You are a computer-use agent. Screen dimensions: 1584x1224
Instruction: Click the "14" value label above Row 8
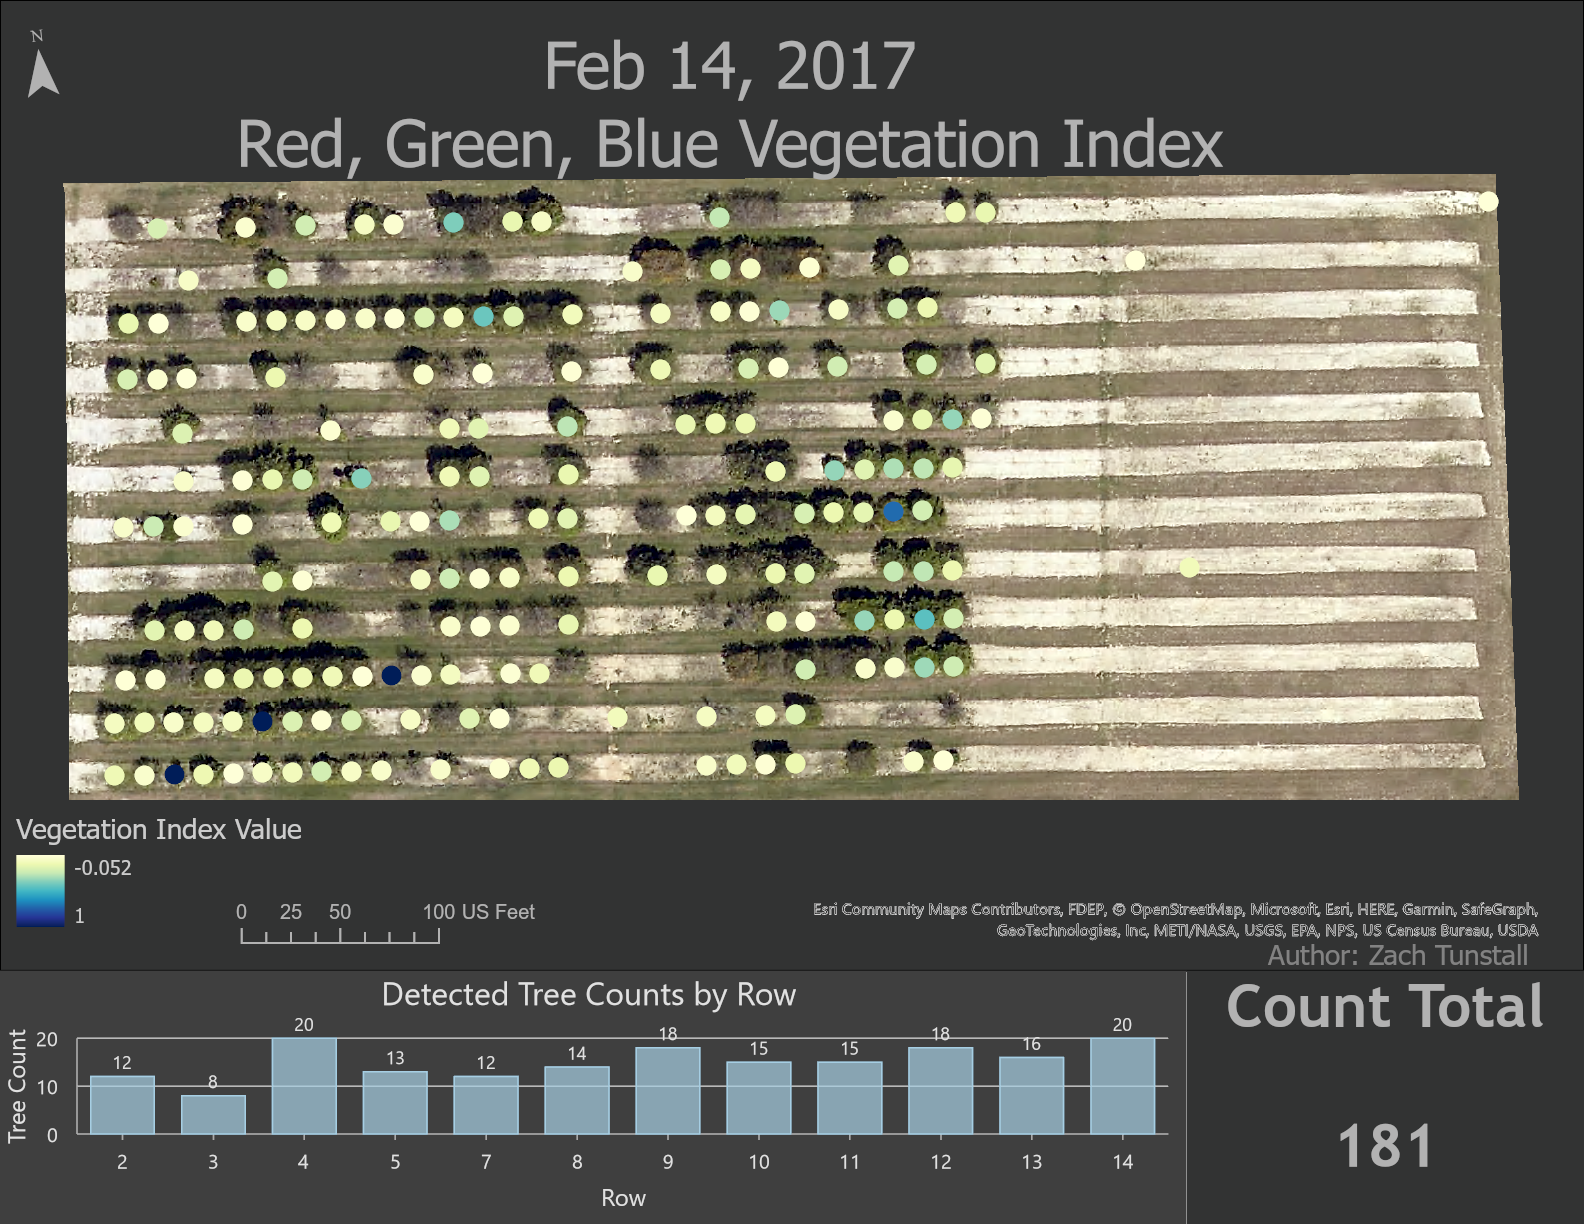click(x=577, y=1053)
